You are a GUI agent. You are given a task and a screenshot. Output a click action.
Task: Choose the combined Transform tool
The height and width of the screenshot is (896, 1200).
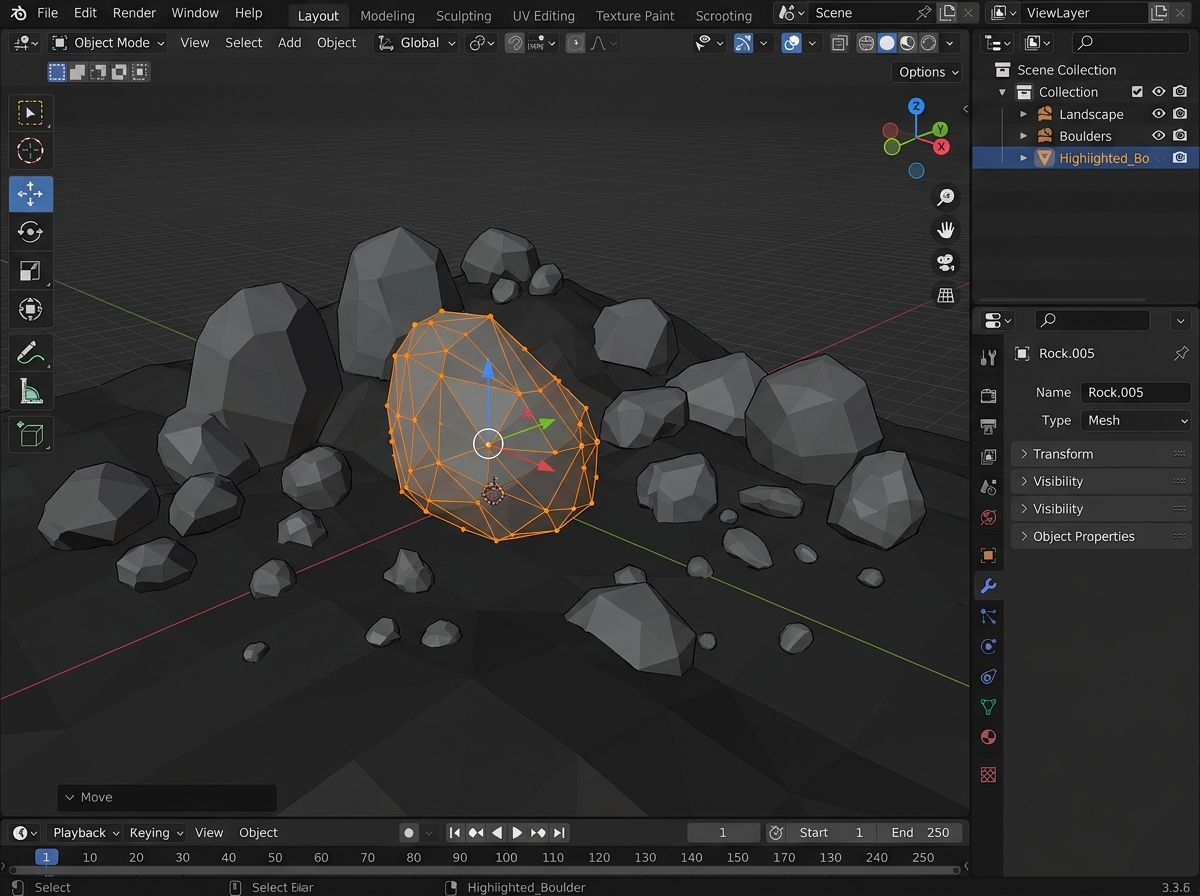coord(31,310)
